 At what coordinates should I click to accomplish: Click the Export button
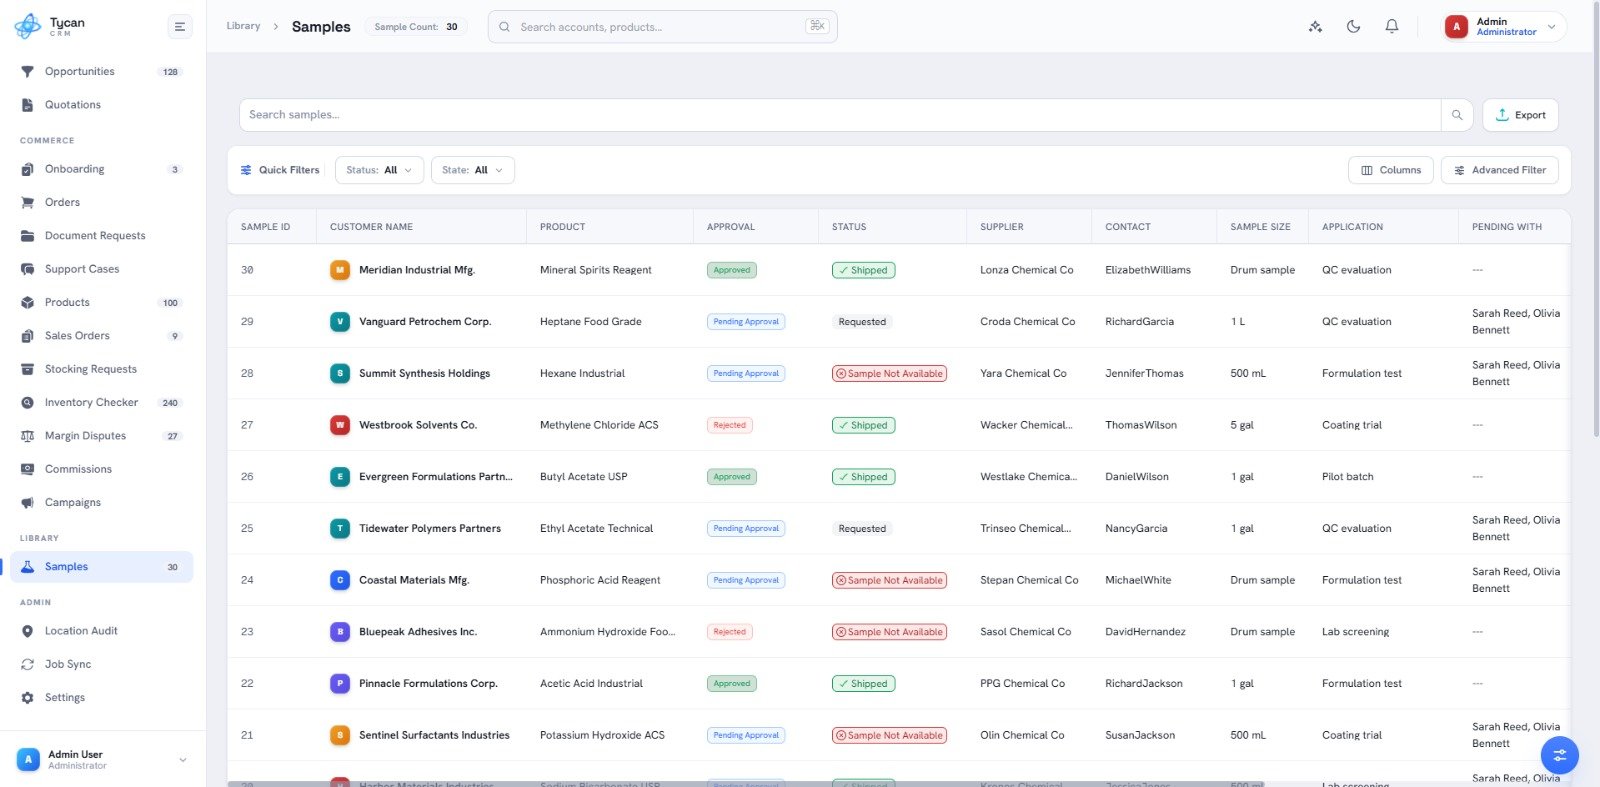[x=1520, y=115]
